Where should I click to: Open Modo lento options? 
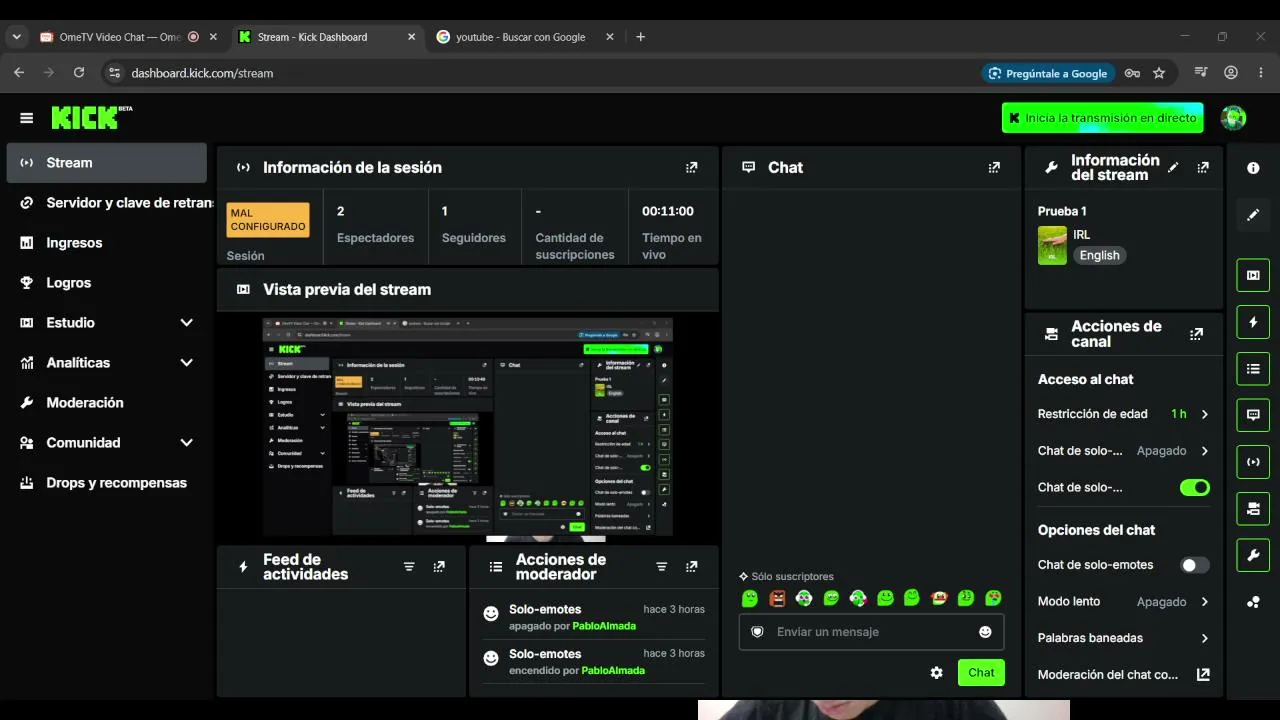tap(1124, 602)
